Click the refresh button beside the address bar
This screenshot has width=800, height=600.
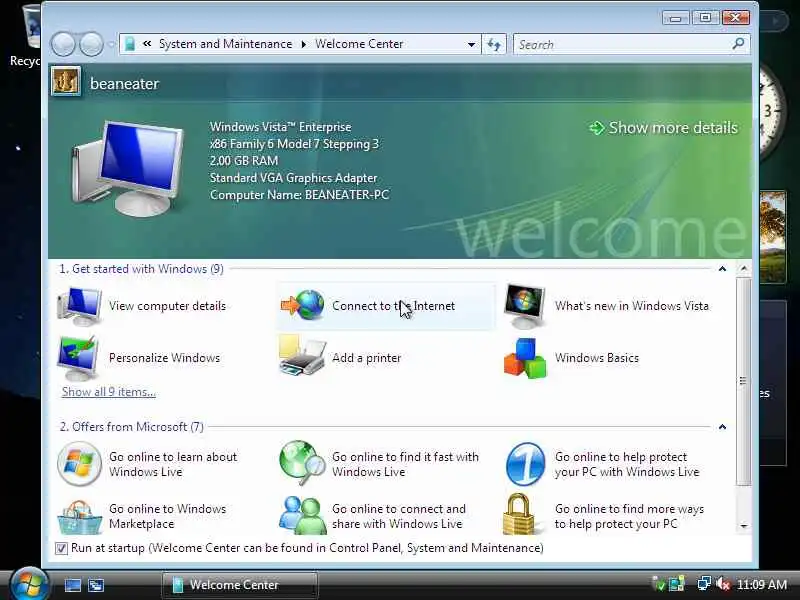494,44
